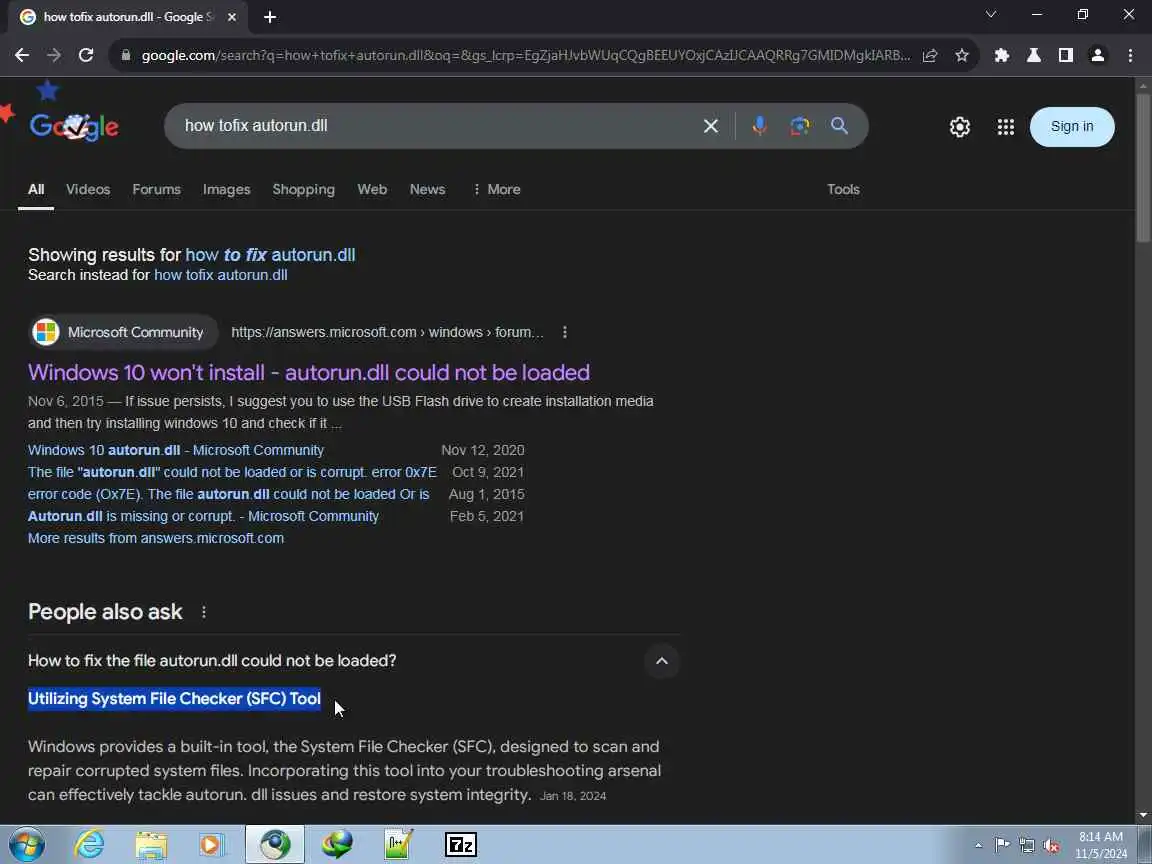Click highlighted System File Checker text

point(174,699)
